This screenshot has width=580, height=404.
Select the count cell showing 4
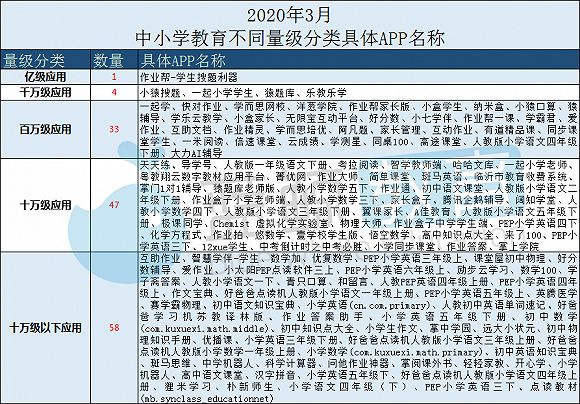[114, 92]
